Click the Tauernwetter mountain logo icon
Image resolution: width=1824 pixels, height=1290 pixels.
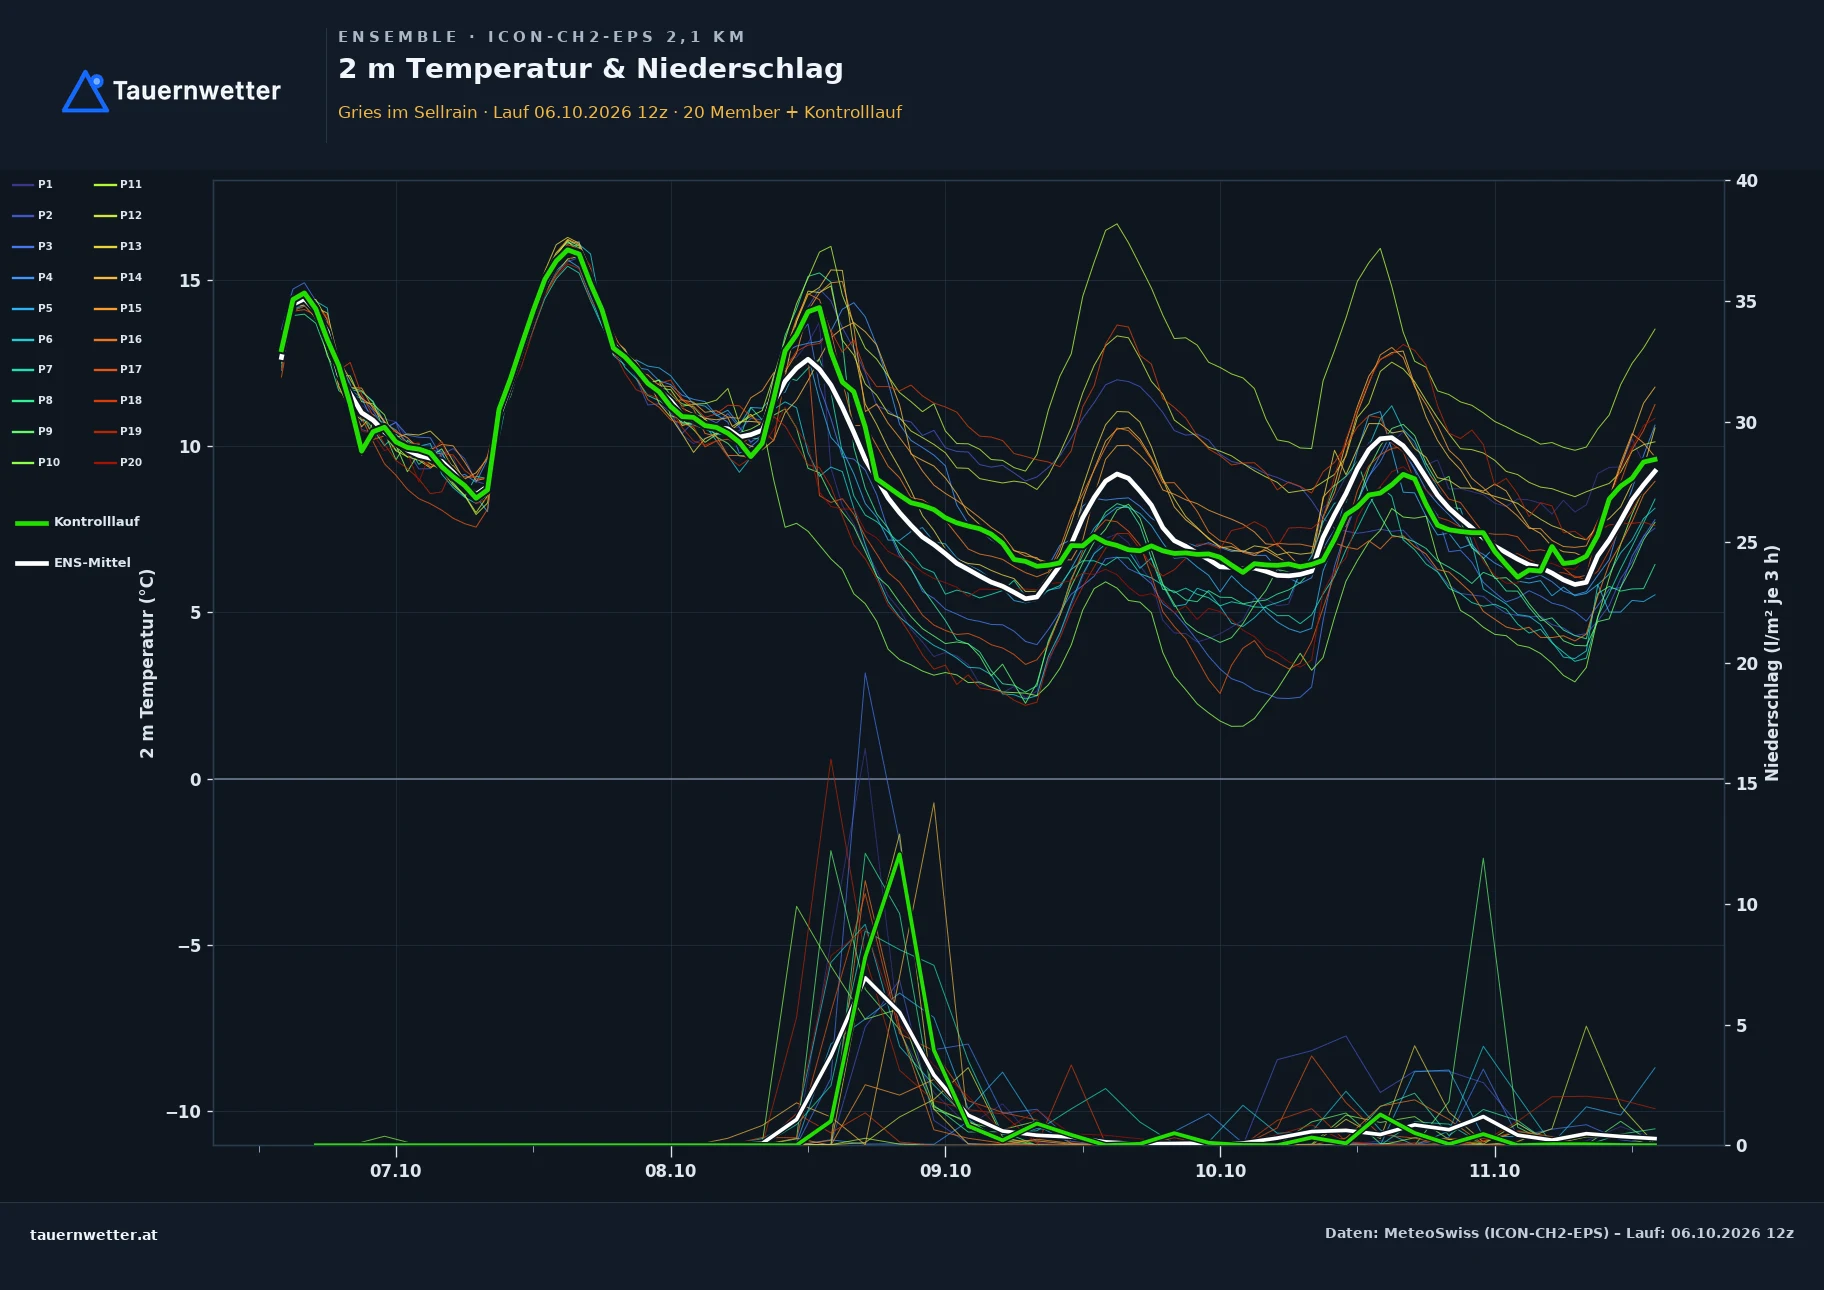[86, 91]
